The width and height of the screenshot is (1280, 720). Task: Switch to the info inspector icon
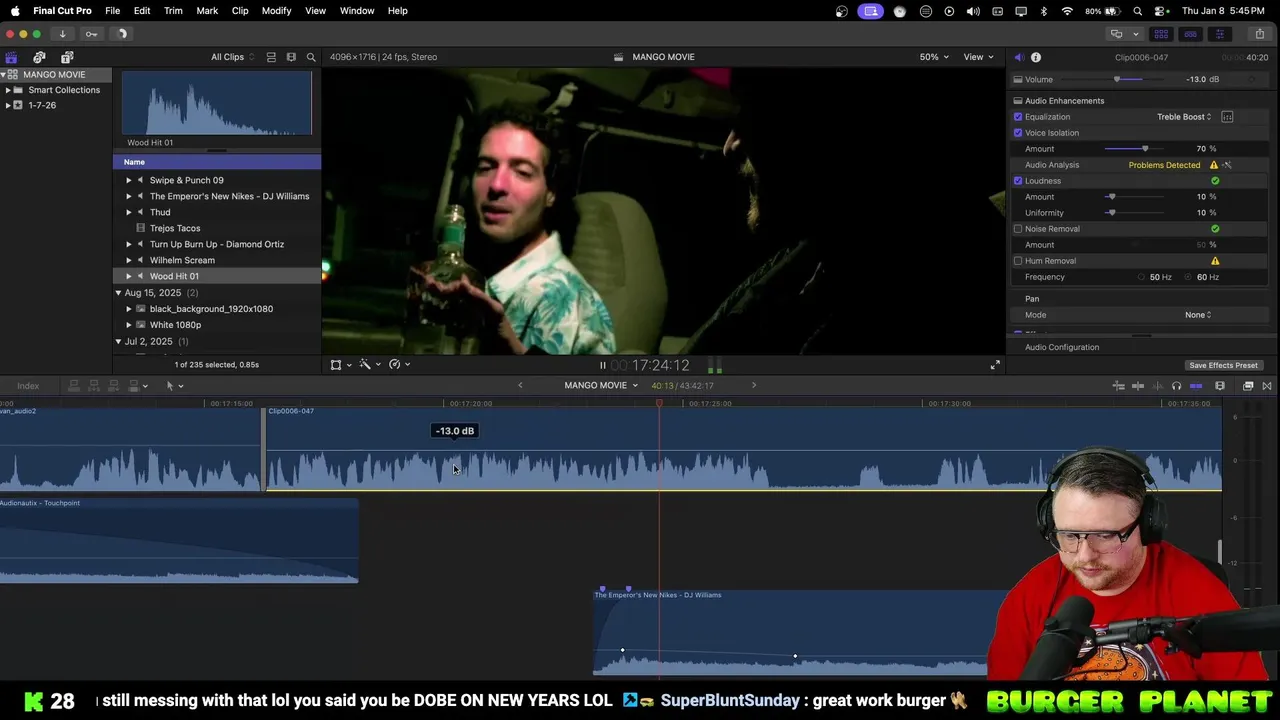click(x=1036, y=57)
